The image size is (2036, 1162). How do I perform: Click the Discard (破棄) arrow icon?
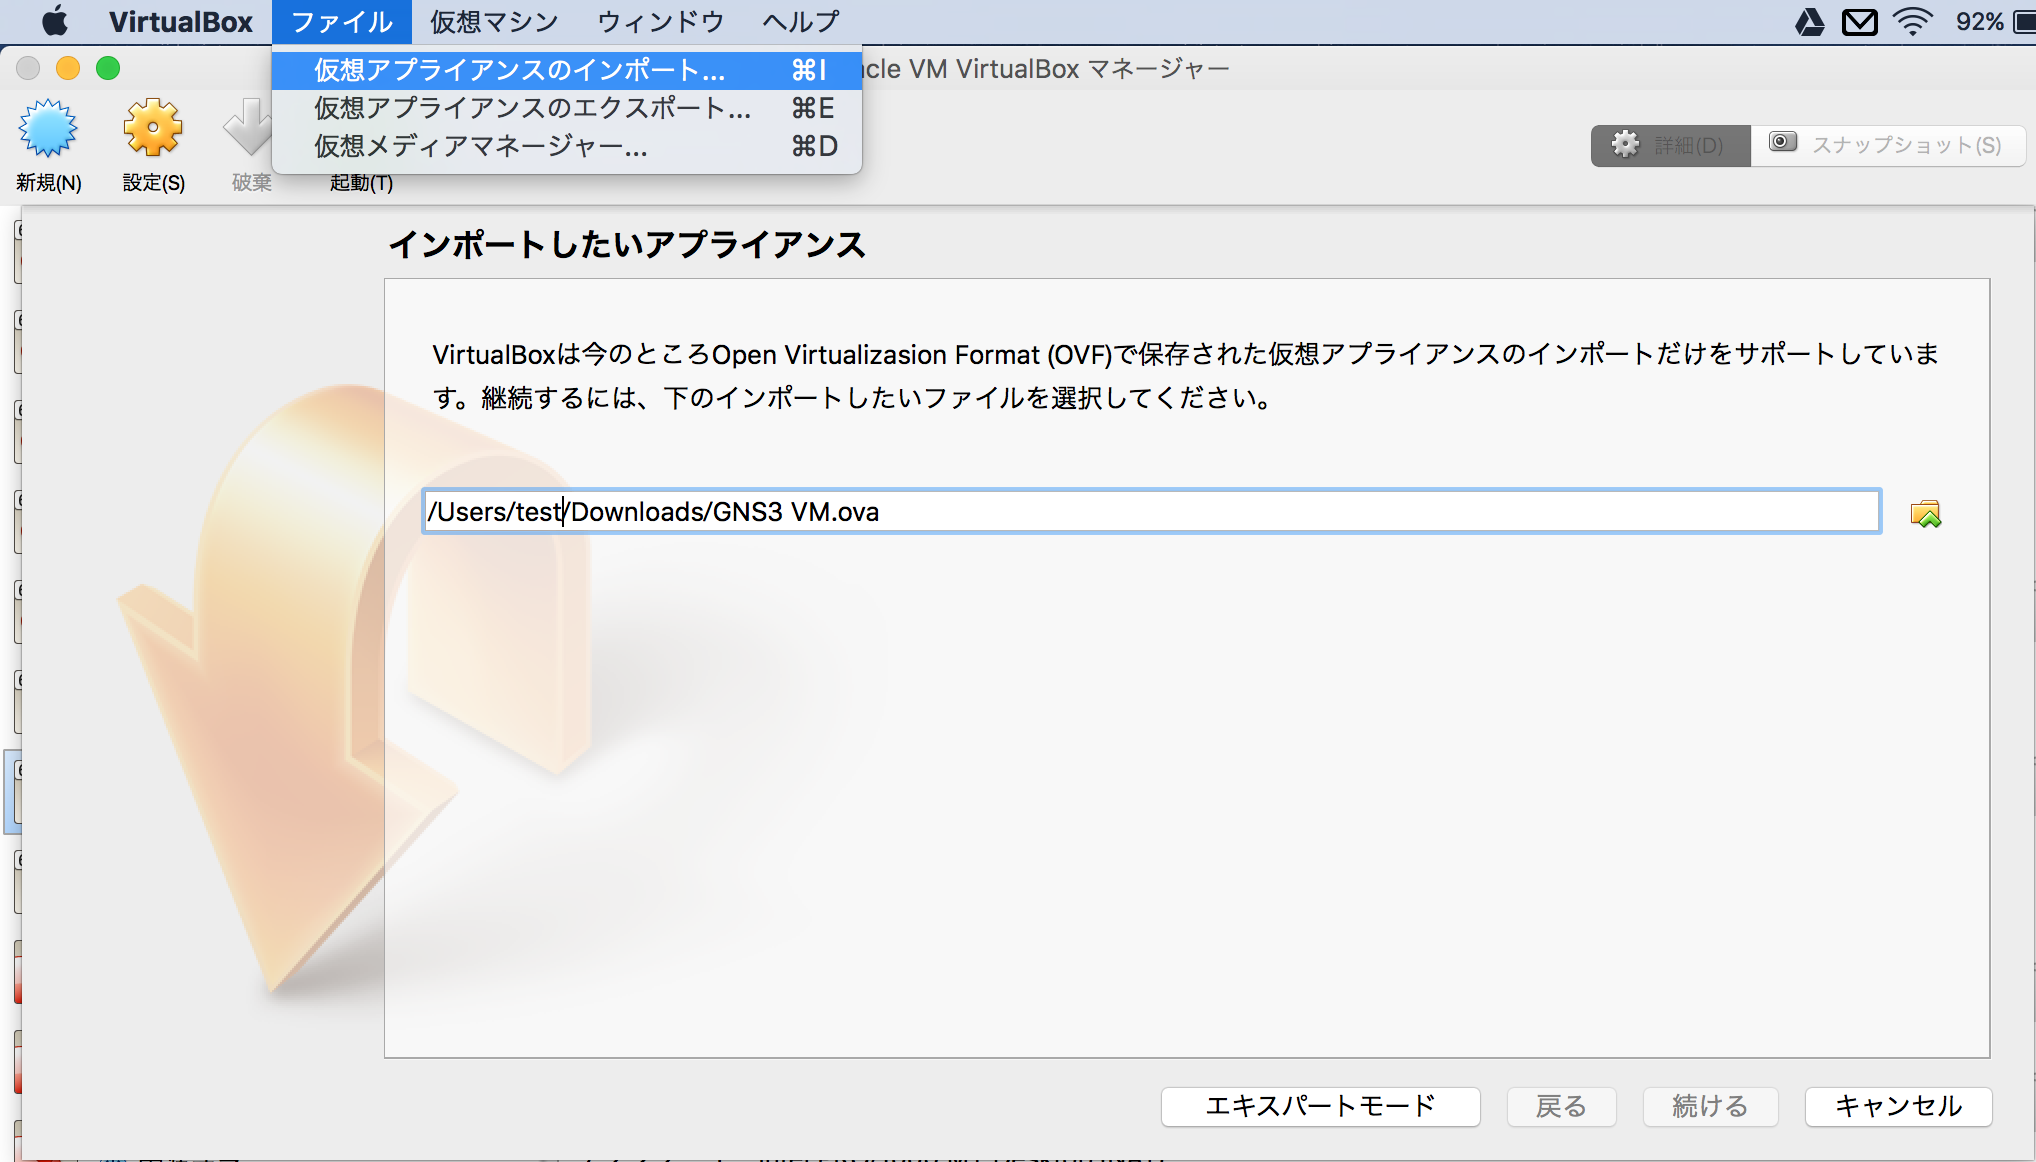pyautogui.click(x=248, y=129)
